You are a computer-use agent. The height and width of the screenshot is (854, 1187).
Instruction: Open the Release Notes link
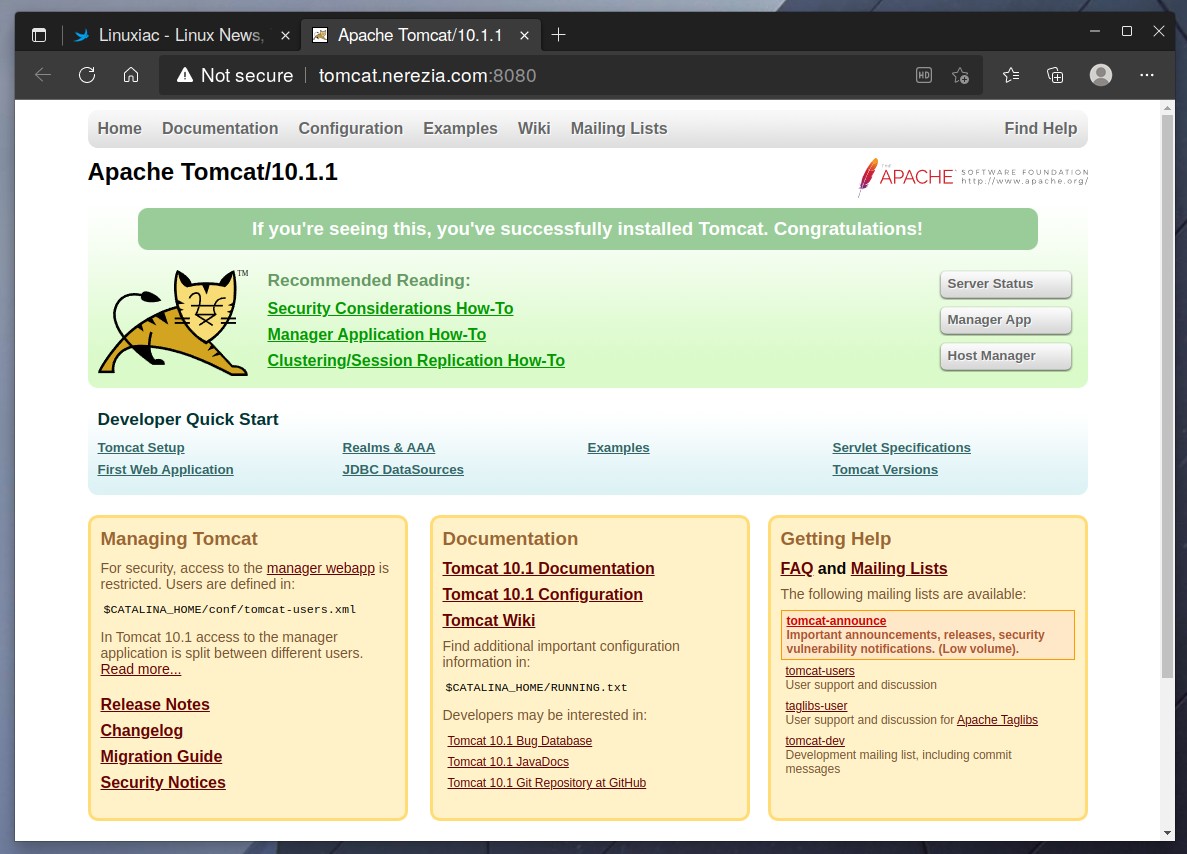pos(155,705)
